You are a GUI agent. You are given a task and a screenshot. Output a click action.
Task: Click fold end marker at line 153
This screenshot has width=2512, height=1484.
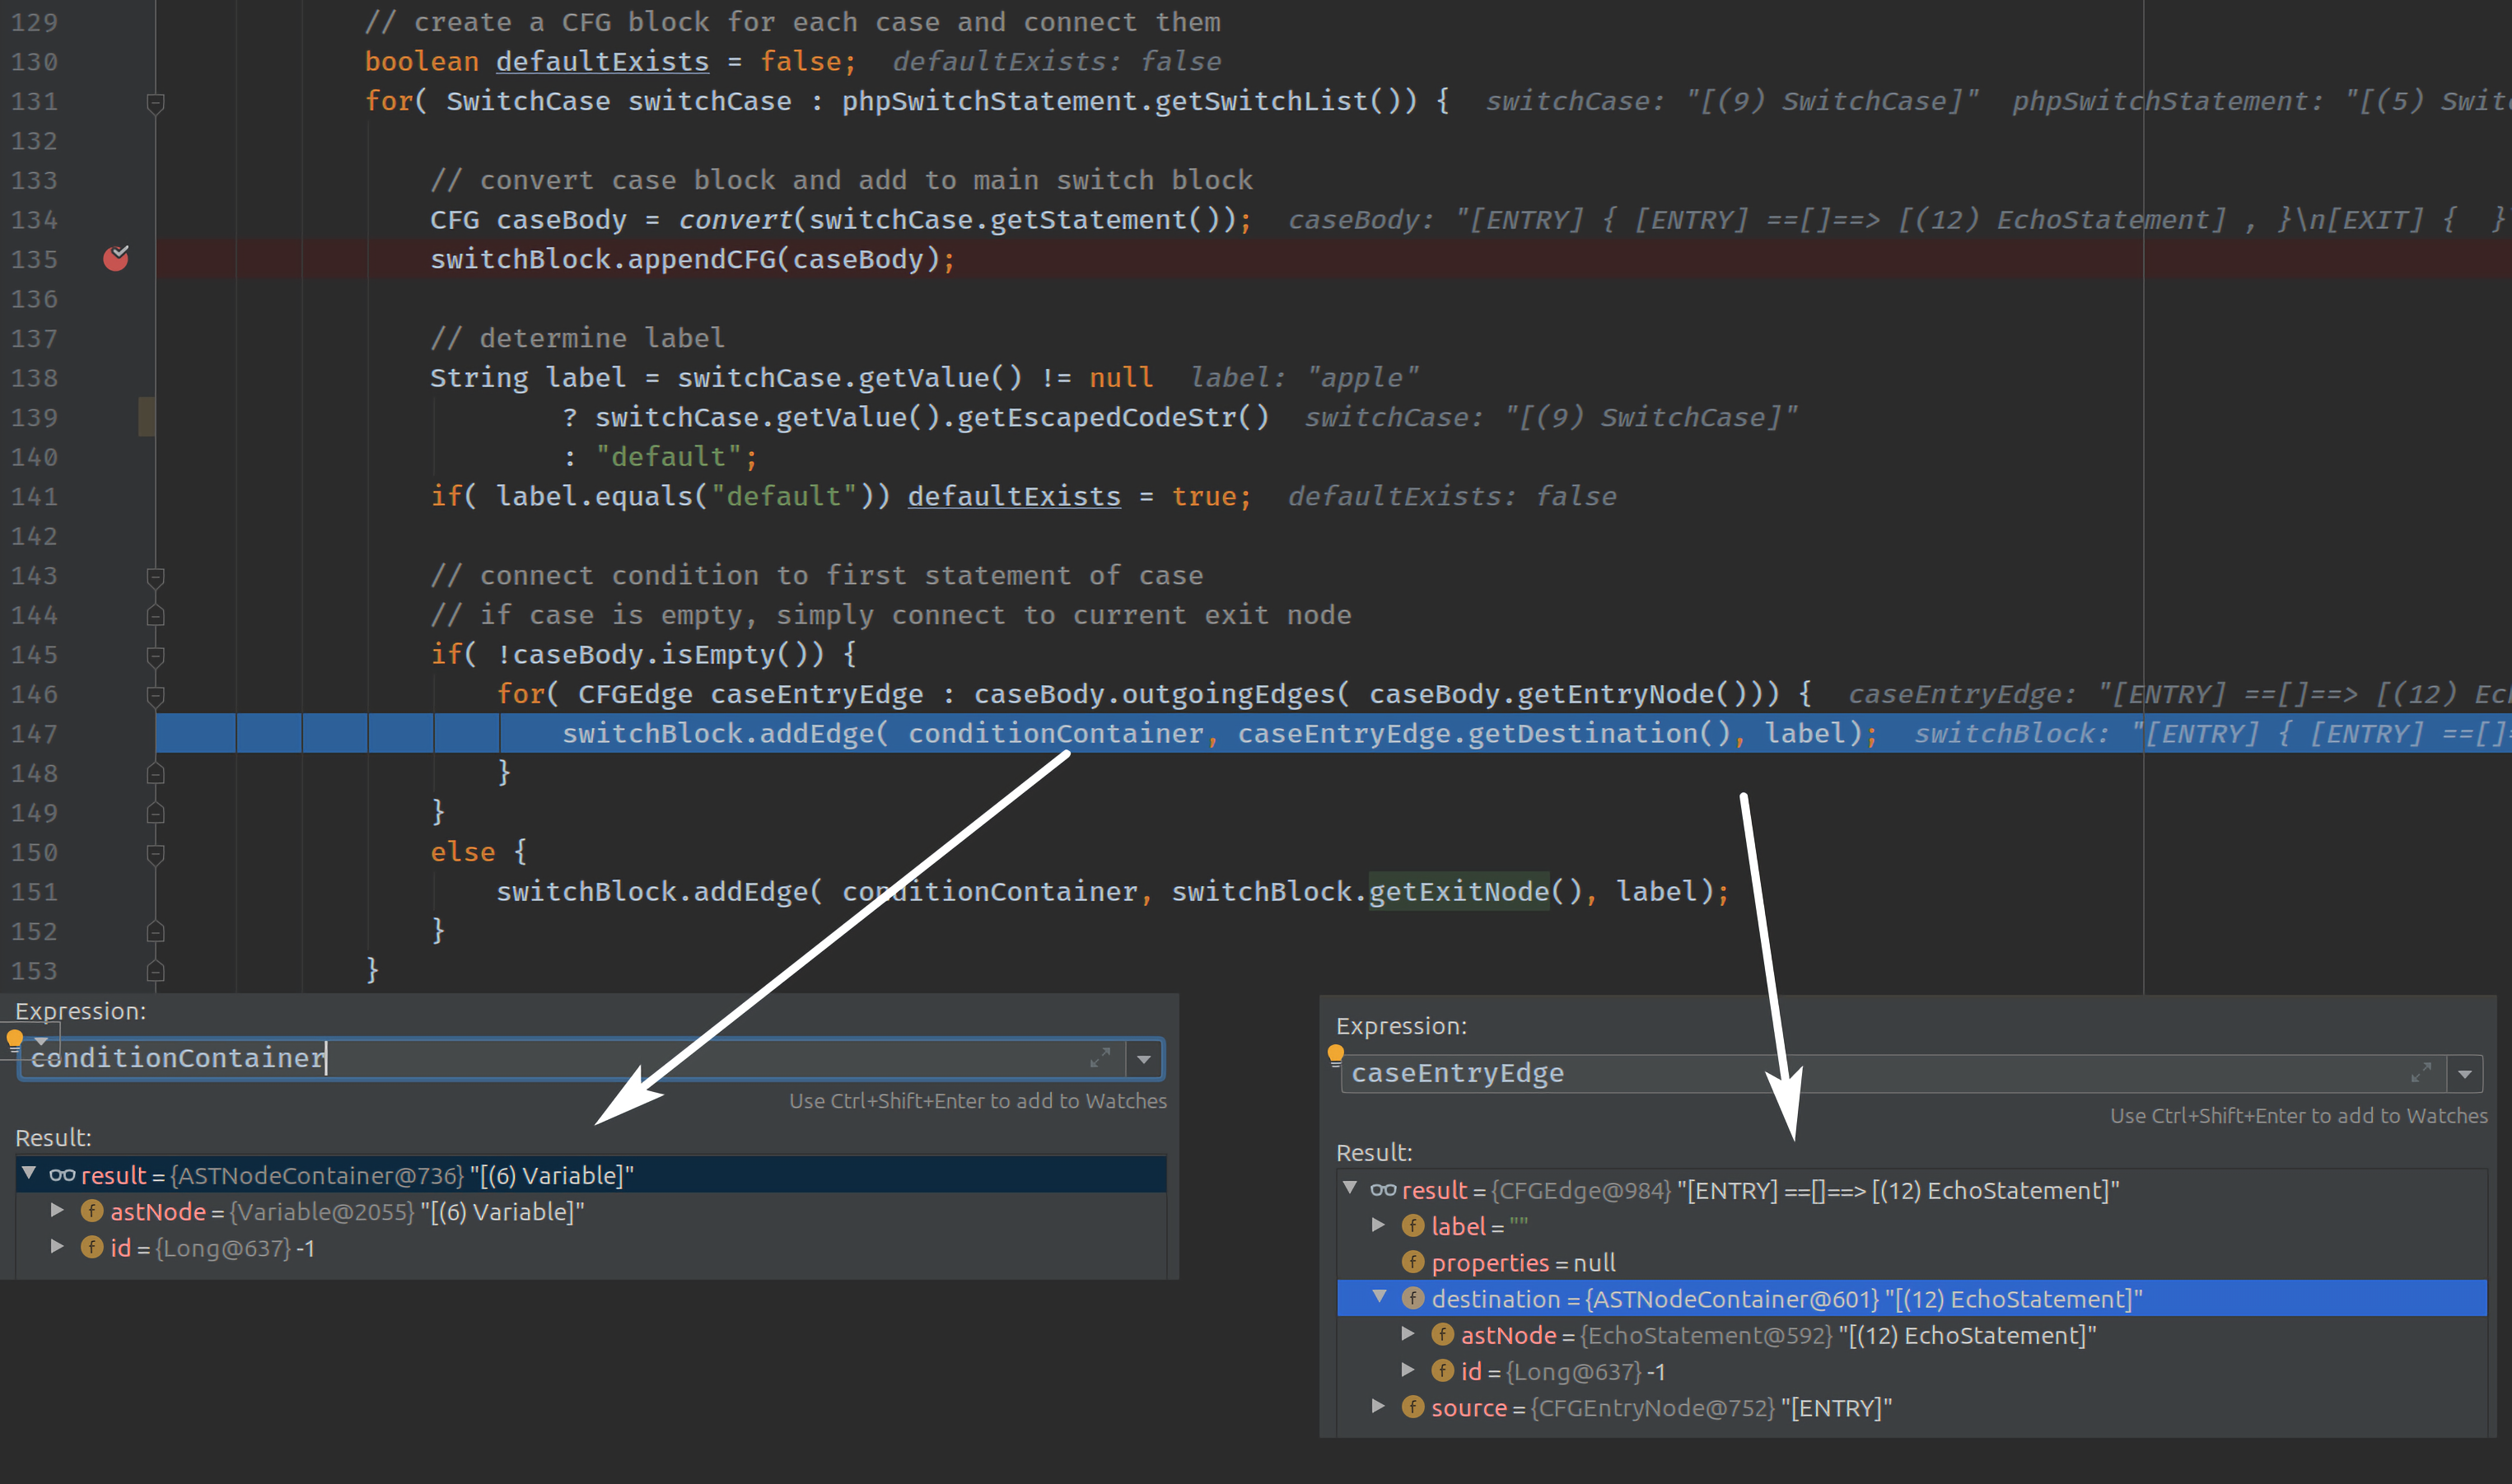tap(155, 971)
